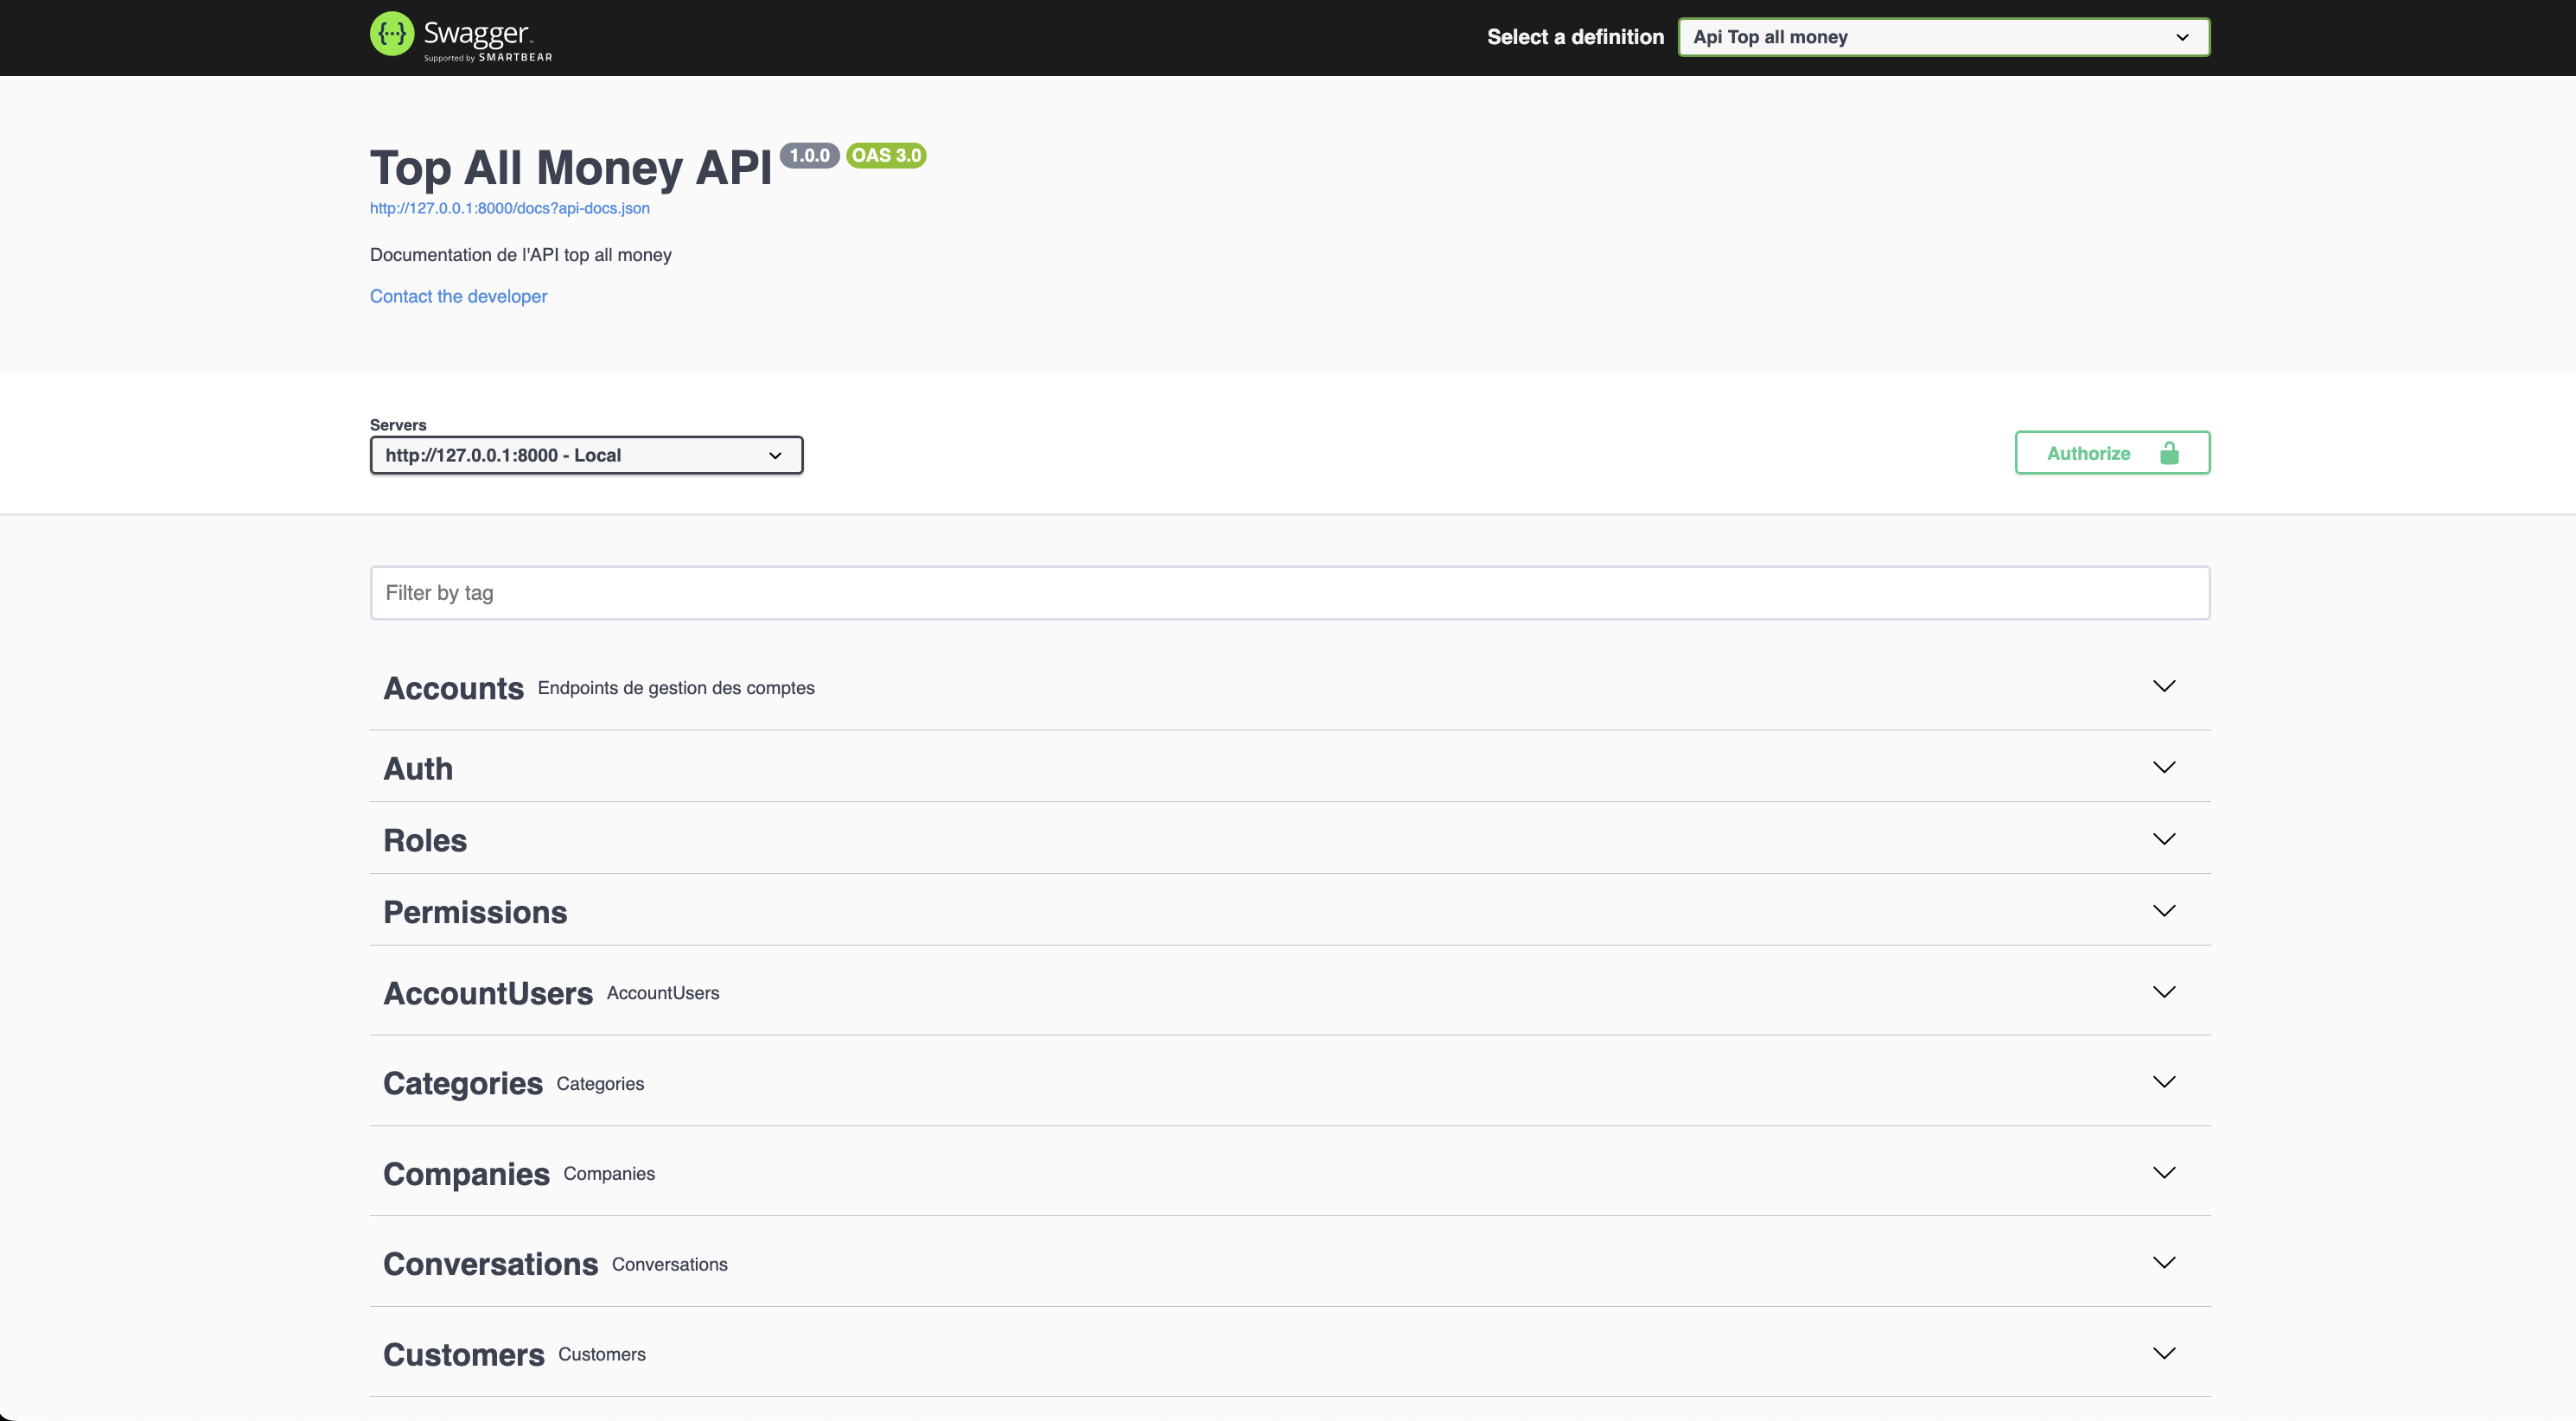2576x1421 pixels.
Task: Click the OAS 3.0 badge
Action: point(886,155)
